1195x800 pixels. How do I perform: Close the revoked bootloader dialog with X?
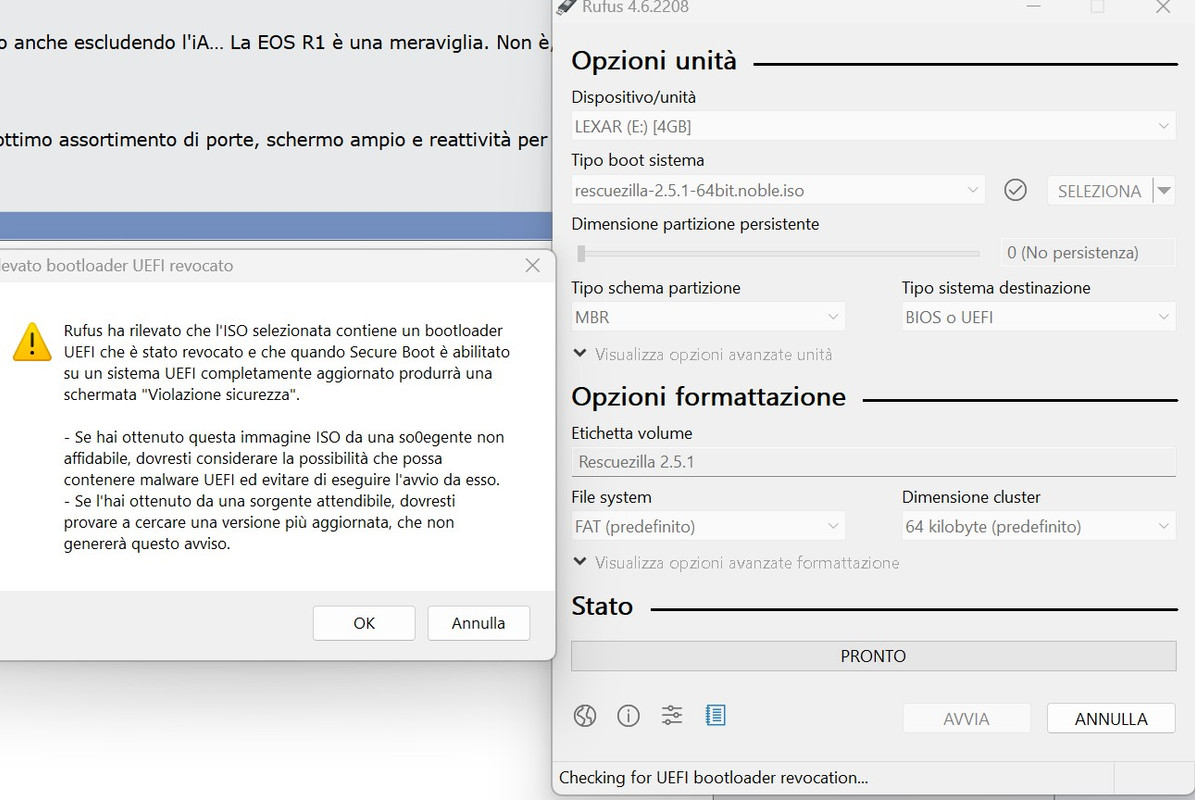(533, 265)
